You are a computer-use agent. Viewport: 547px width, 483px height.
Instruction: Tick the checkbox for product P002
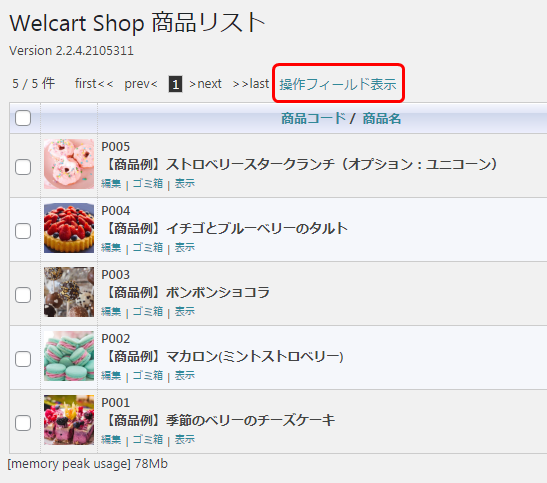pos(23,359)
